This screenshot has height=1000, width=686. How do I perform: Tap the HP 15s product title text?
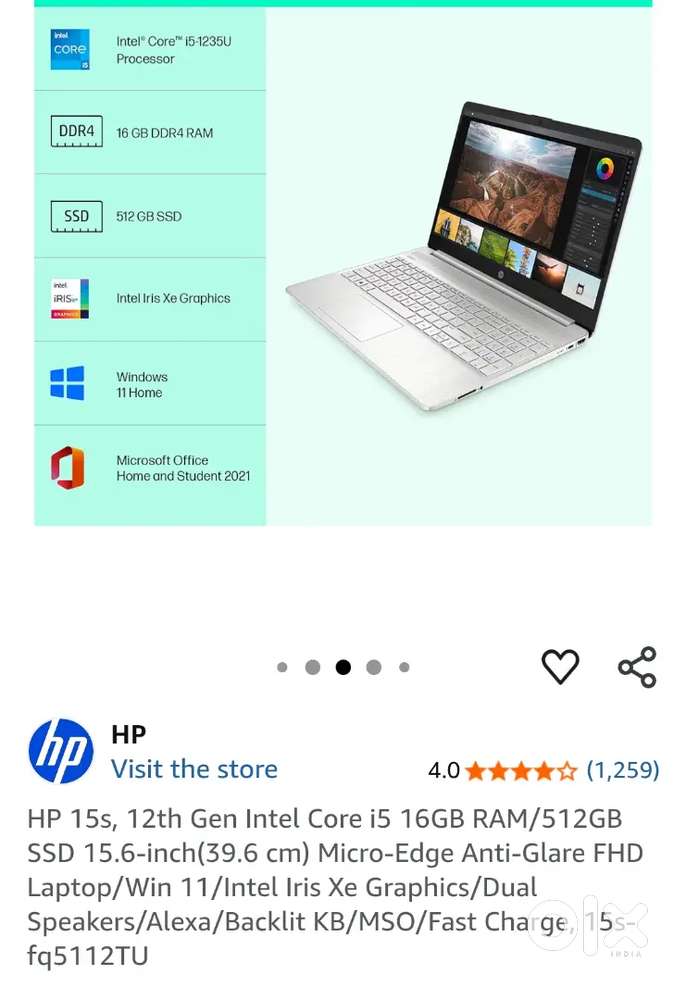tap(335, 887)
